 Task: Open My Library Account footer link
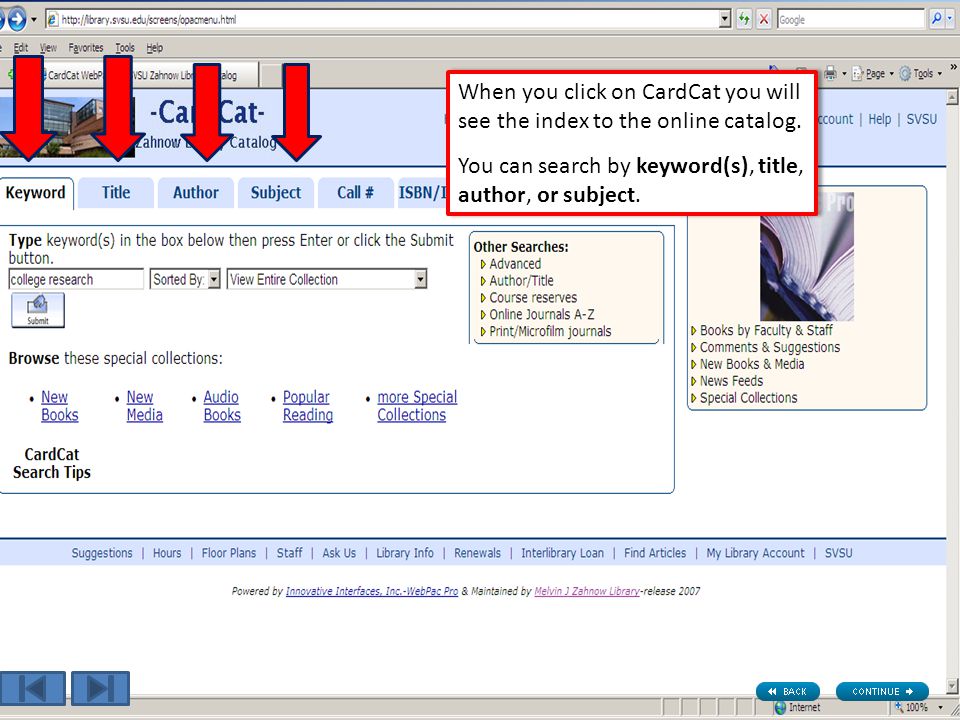tap(756, 553)
